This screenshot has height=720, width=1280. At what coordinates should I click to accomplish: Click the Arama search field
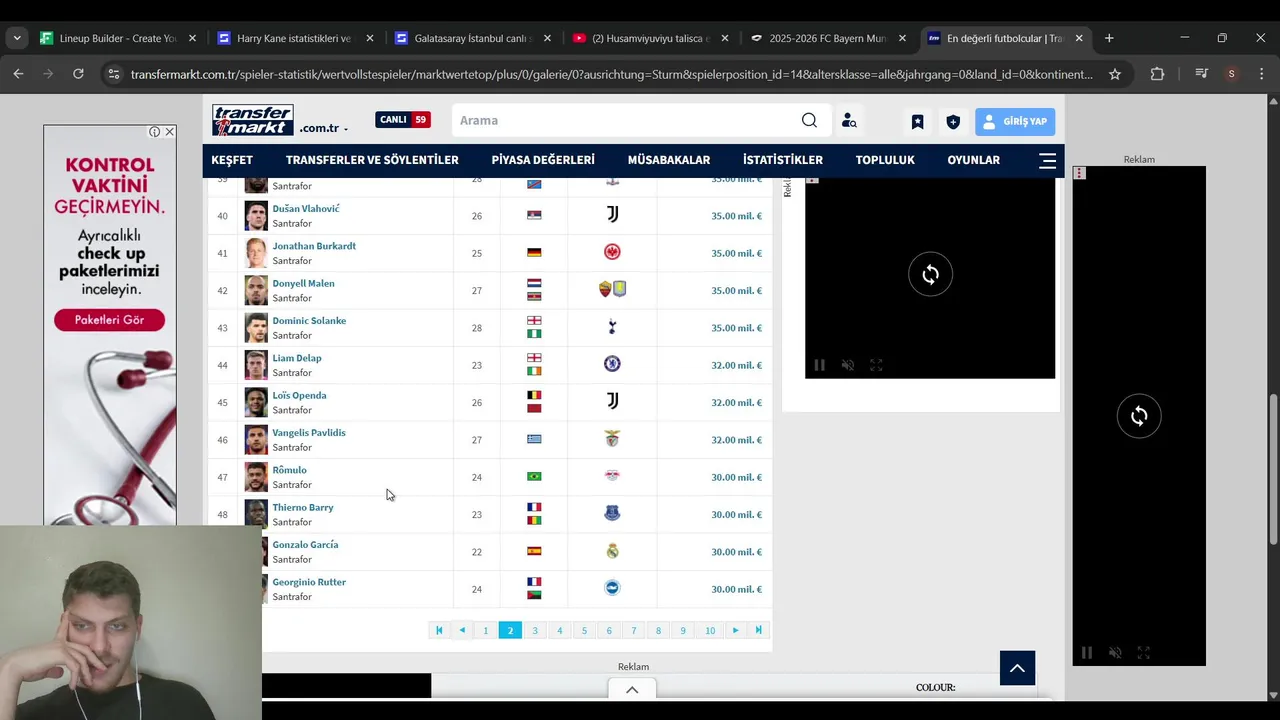pyautogui.click(x=625, y=120)
